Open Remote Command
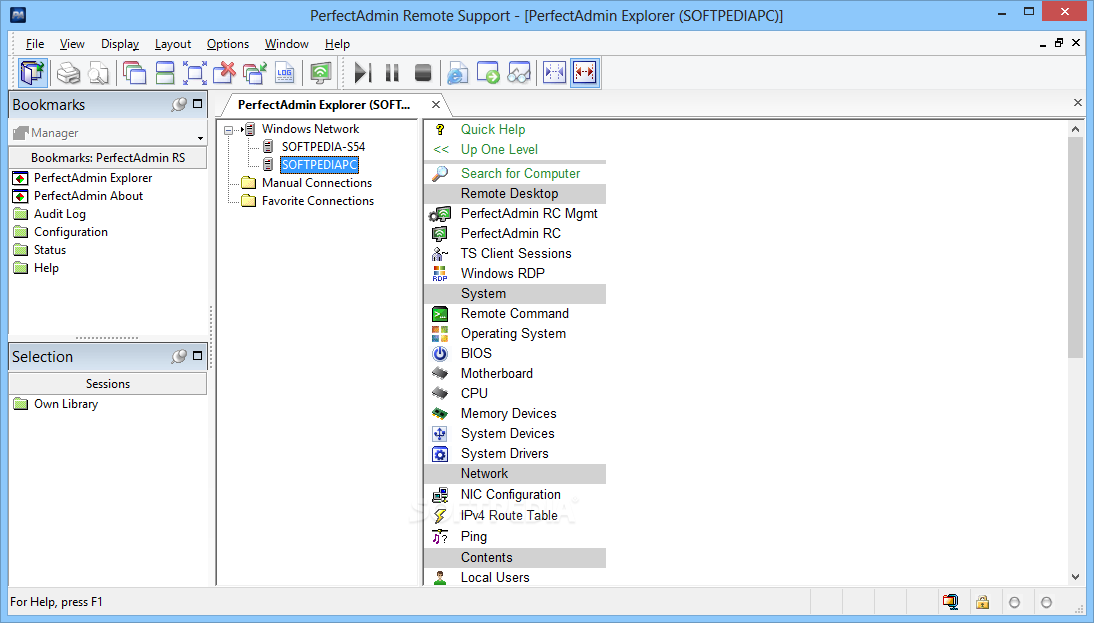The height and width of the screenshot is (623, 1094). [x=514, y=313]
